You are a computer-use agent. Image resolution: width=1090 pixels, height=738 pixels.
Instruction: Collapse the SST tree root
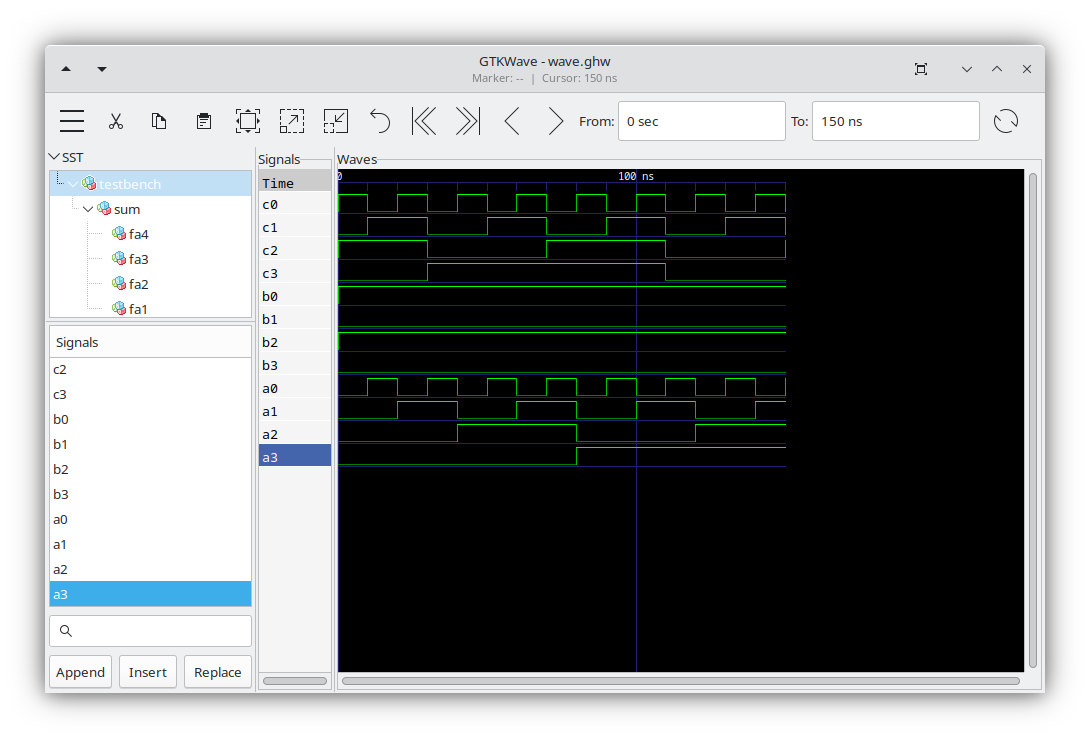(55, 157)
